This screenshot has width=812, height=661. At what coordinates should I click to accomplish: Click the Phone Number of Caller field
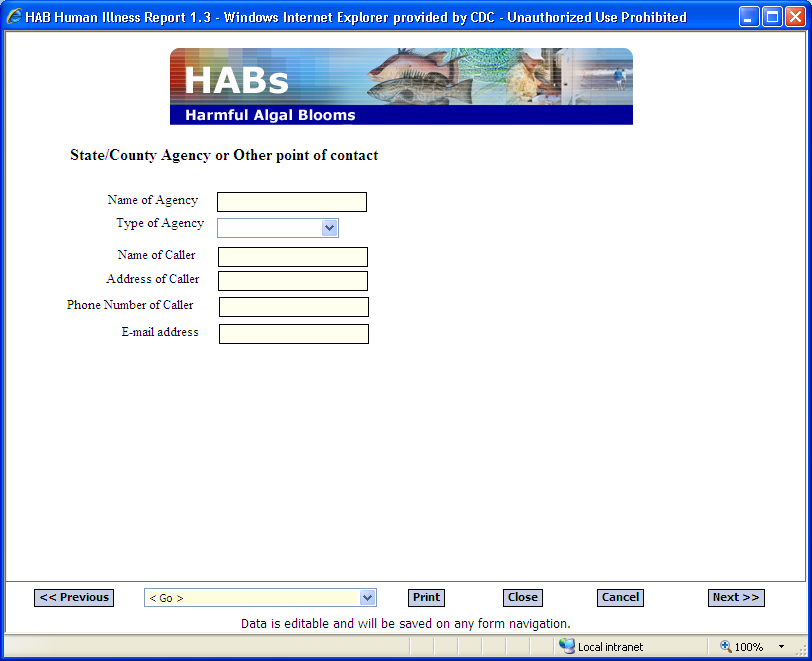[x=294, y=307]
